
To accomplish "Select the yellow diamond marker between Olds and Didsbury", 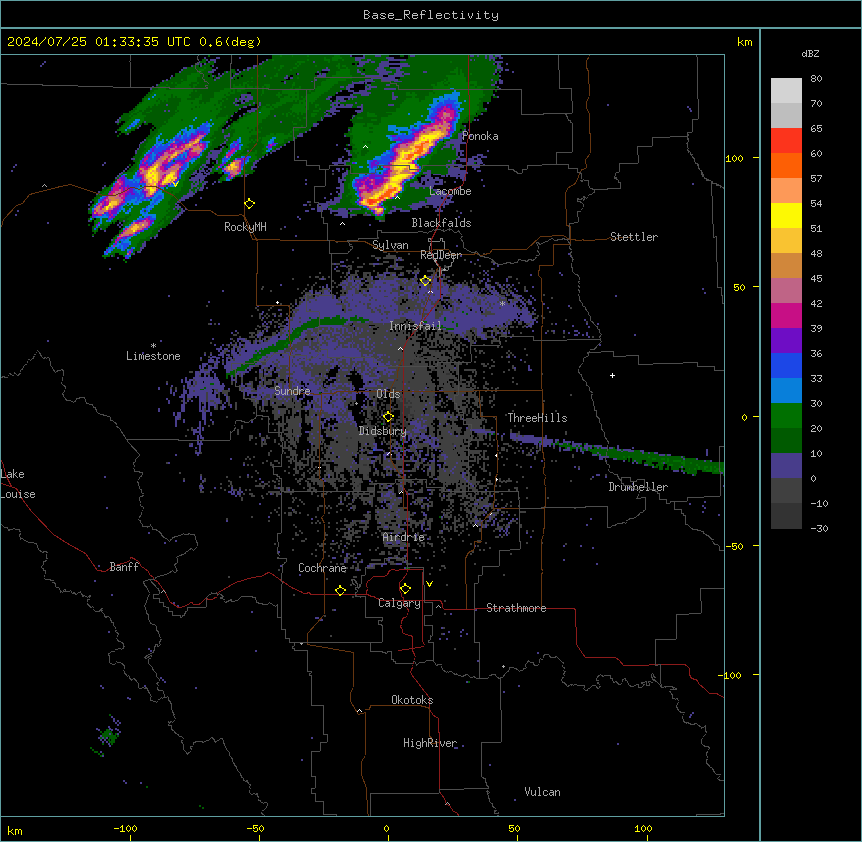I will tap(388, 417).
